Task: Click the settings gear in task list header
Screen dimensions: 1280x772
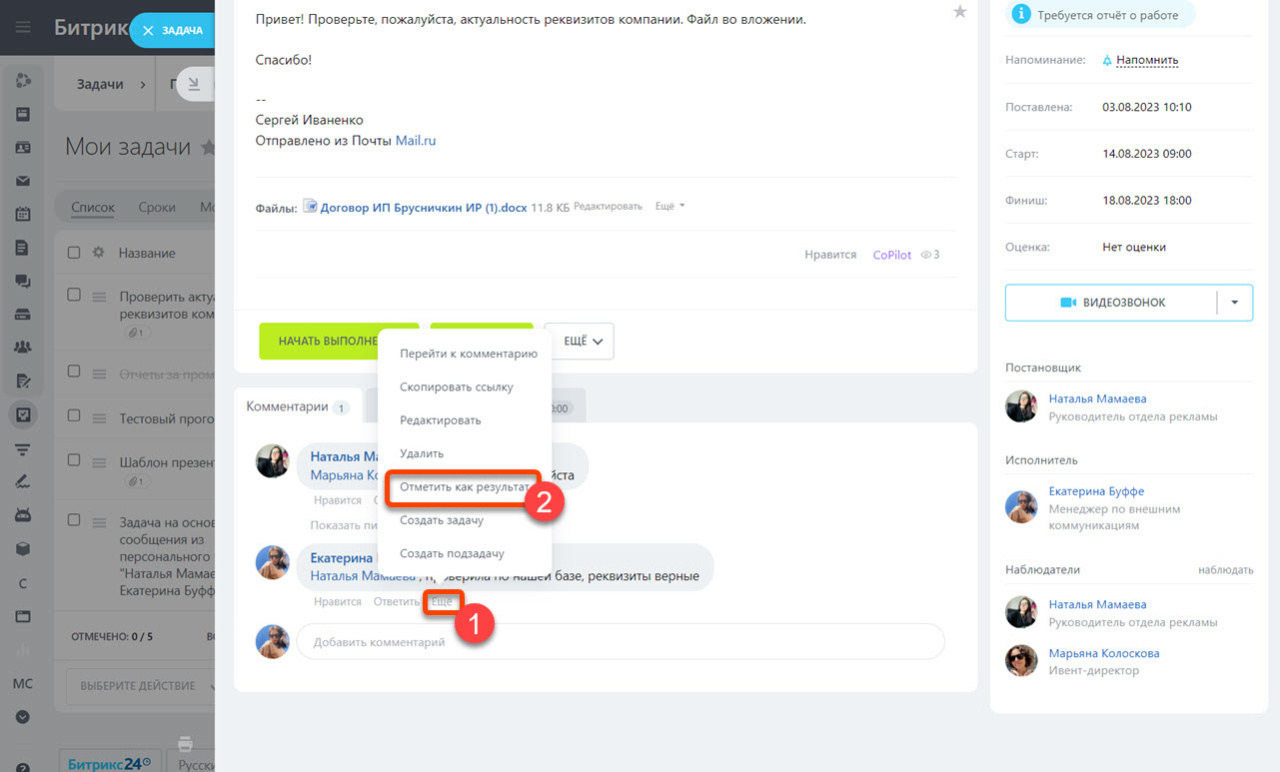Action: (x=98, y=253)
